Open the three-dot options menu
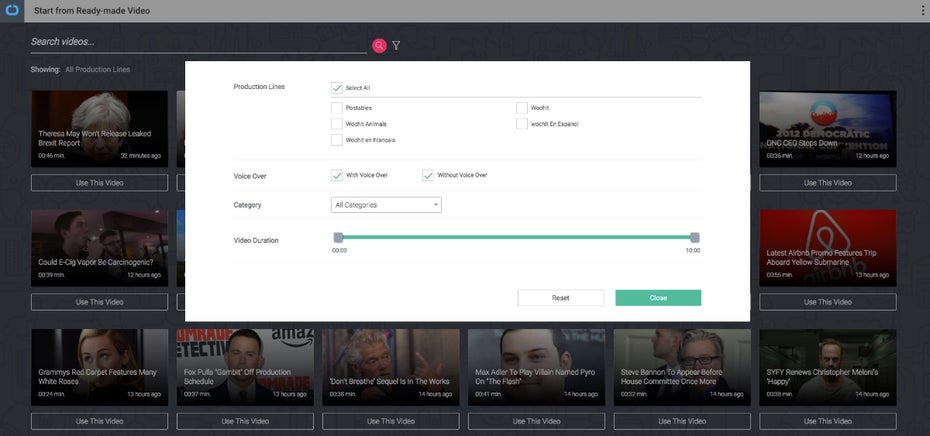 (x=923, y=11)
